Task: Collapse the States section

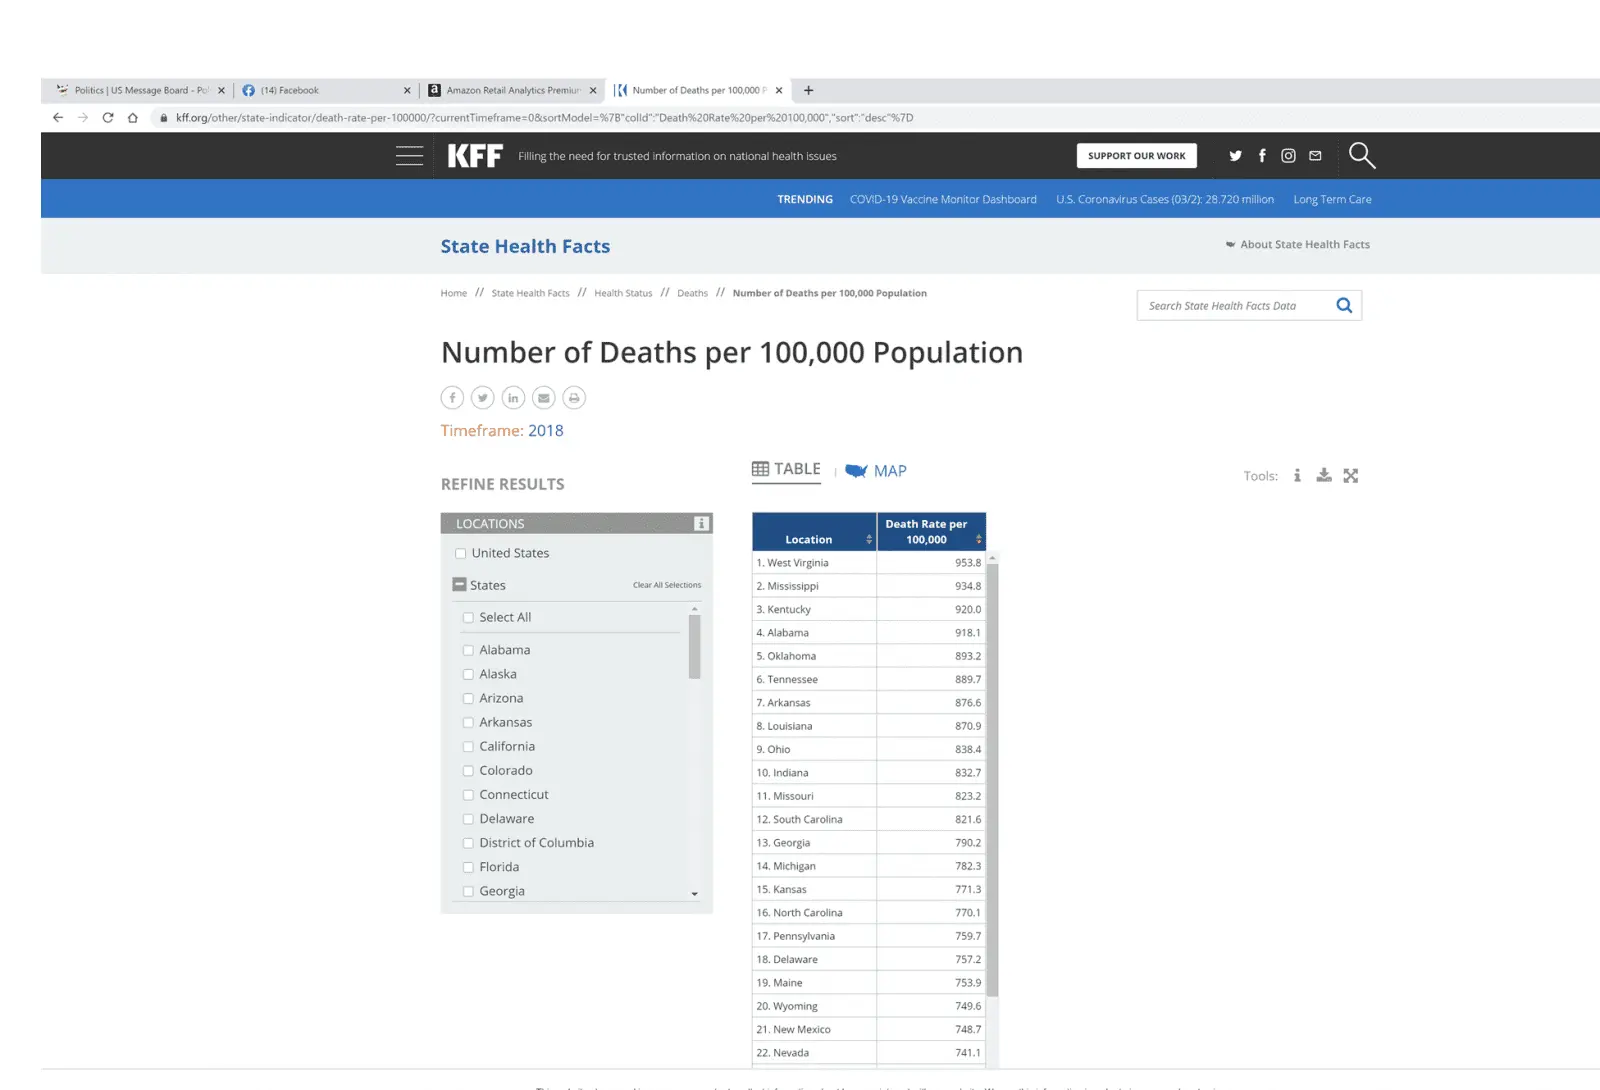Action: 460,585
